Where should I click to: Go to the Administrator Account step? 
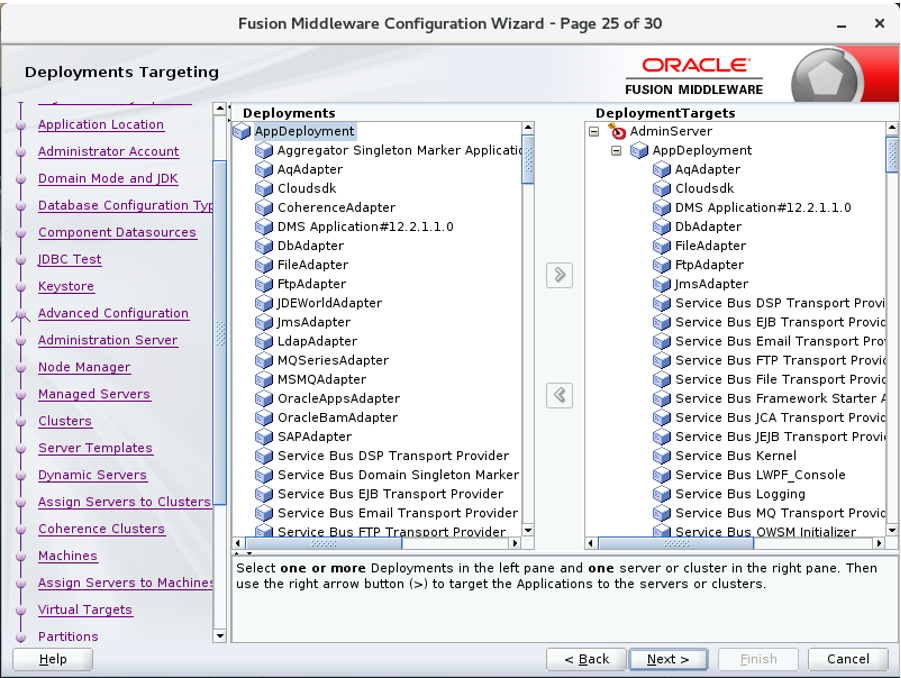[x=109, y=152]
